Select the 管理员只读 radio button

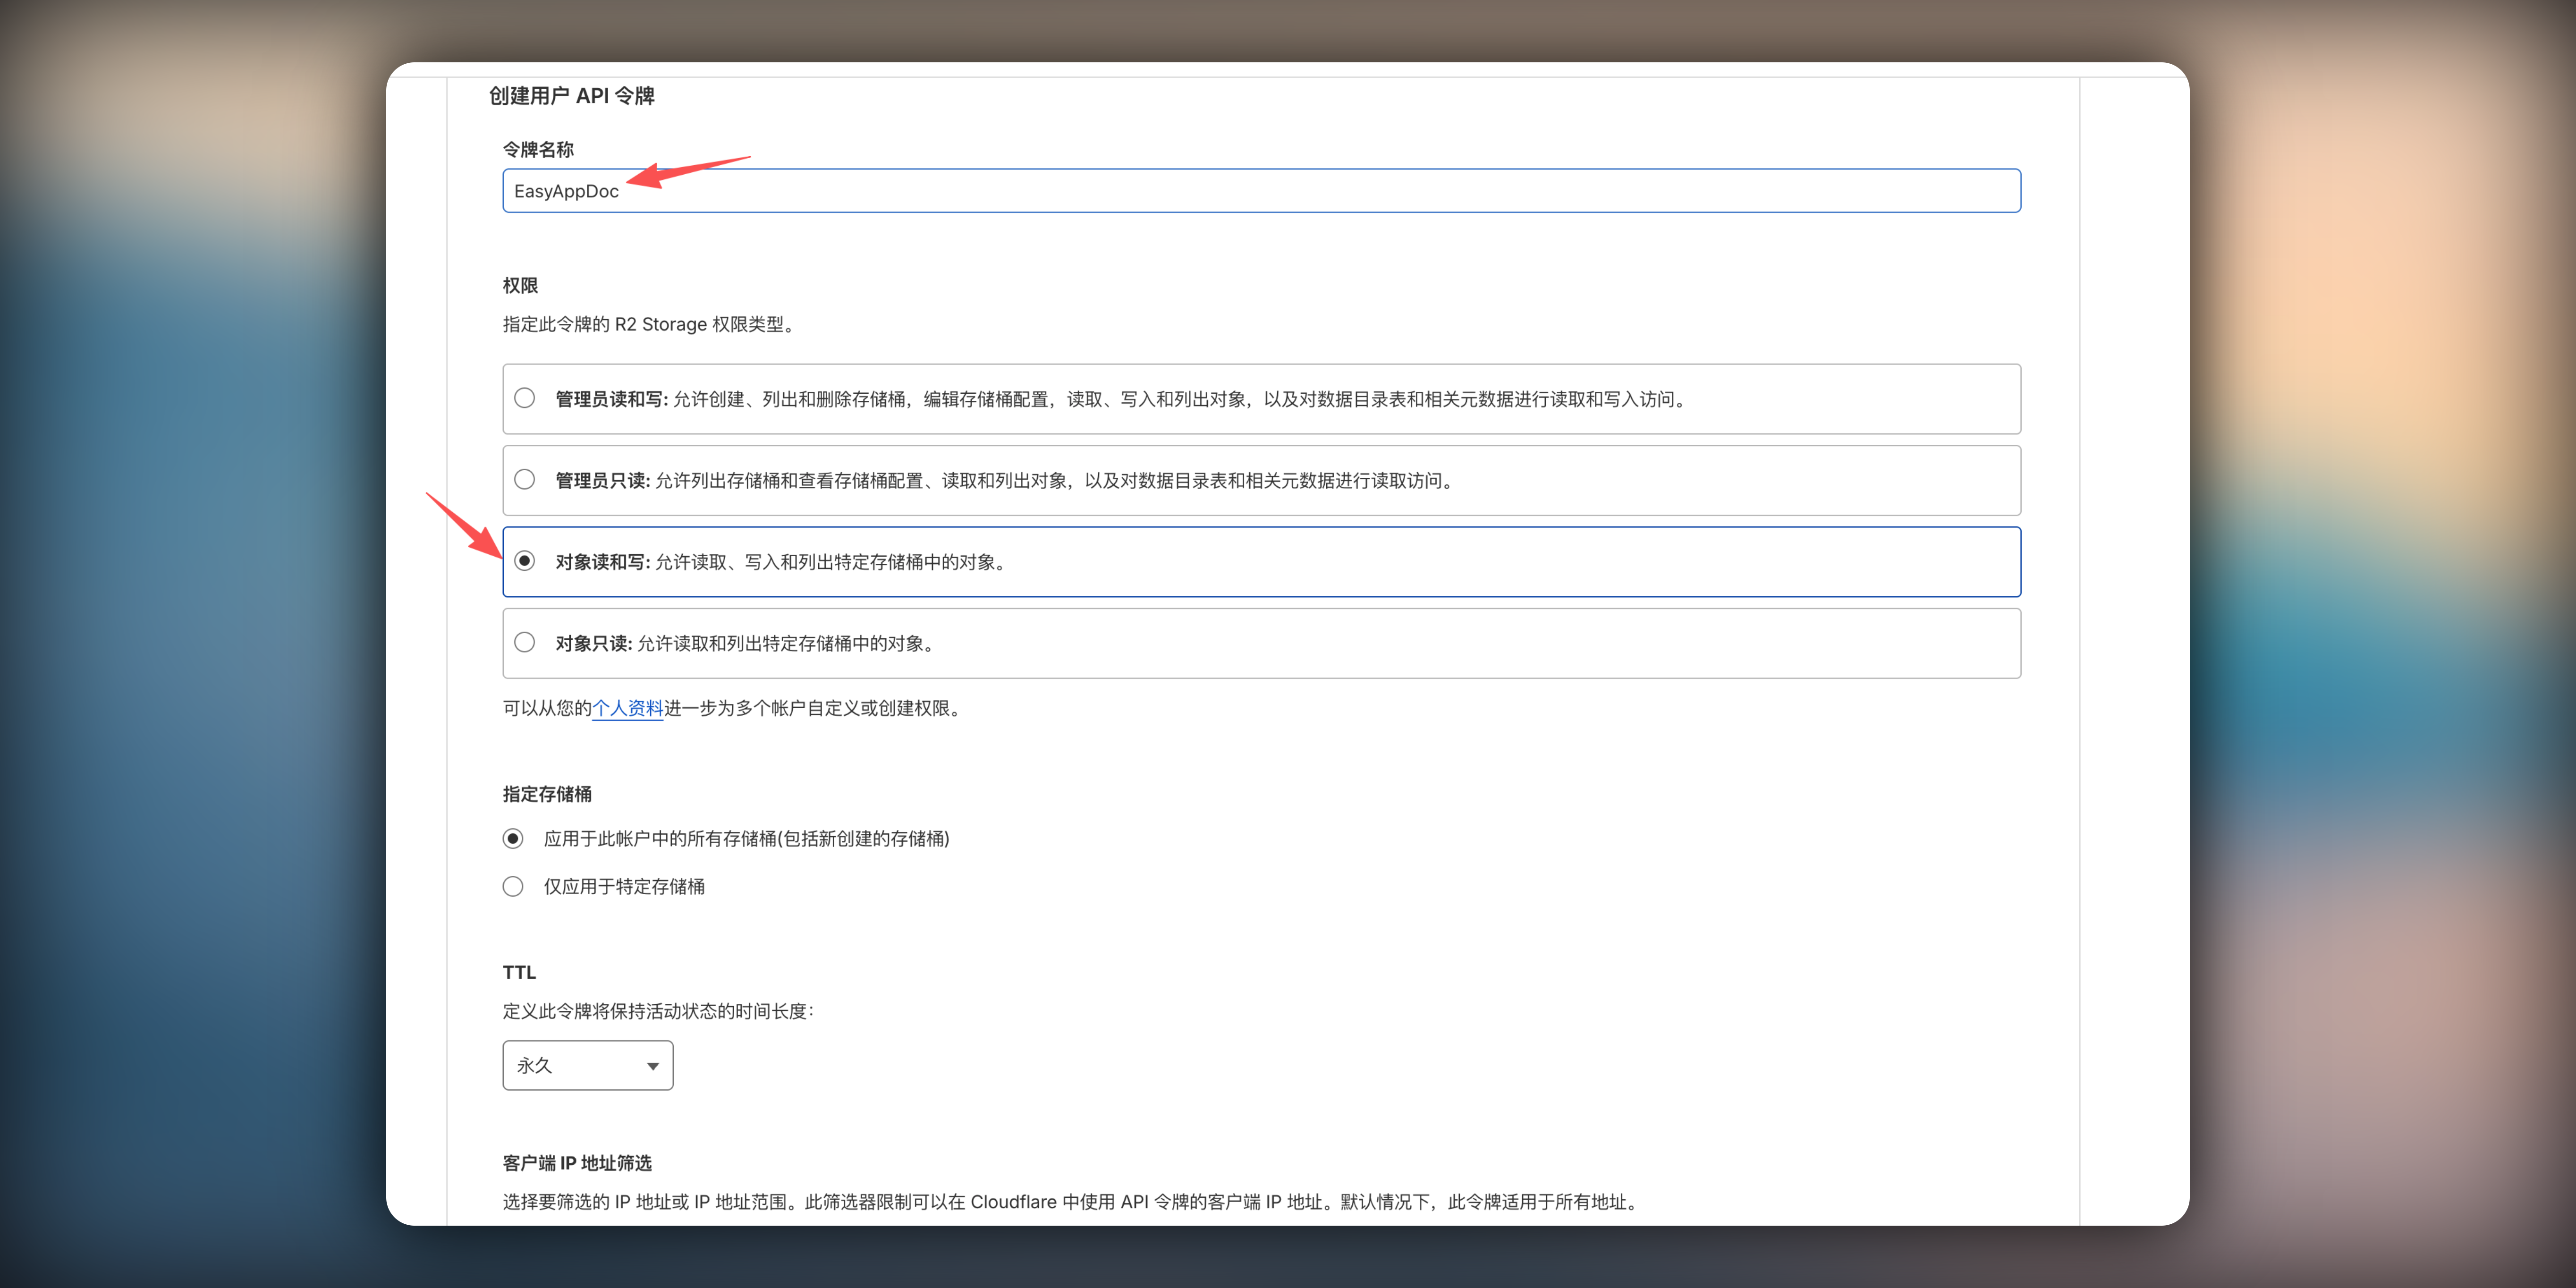click(524, 480)
